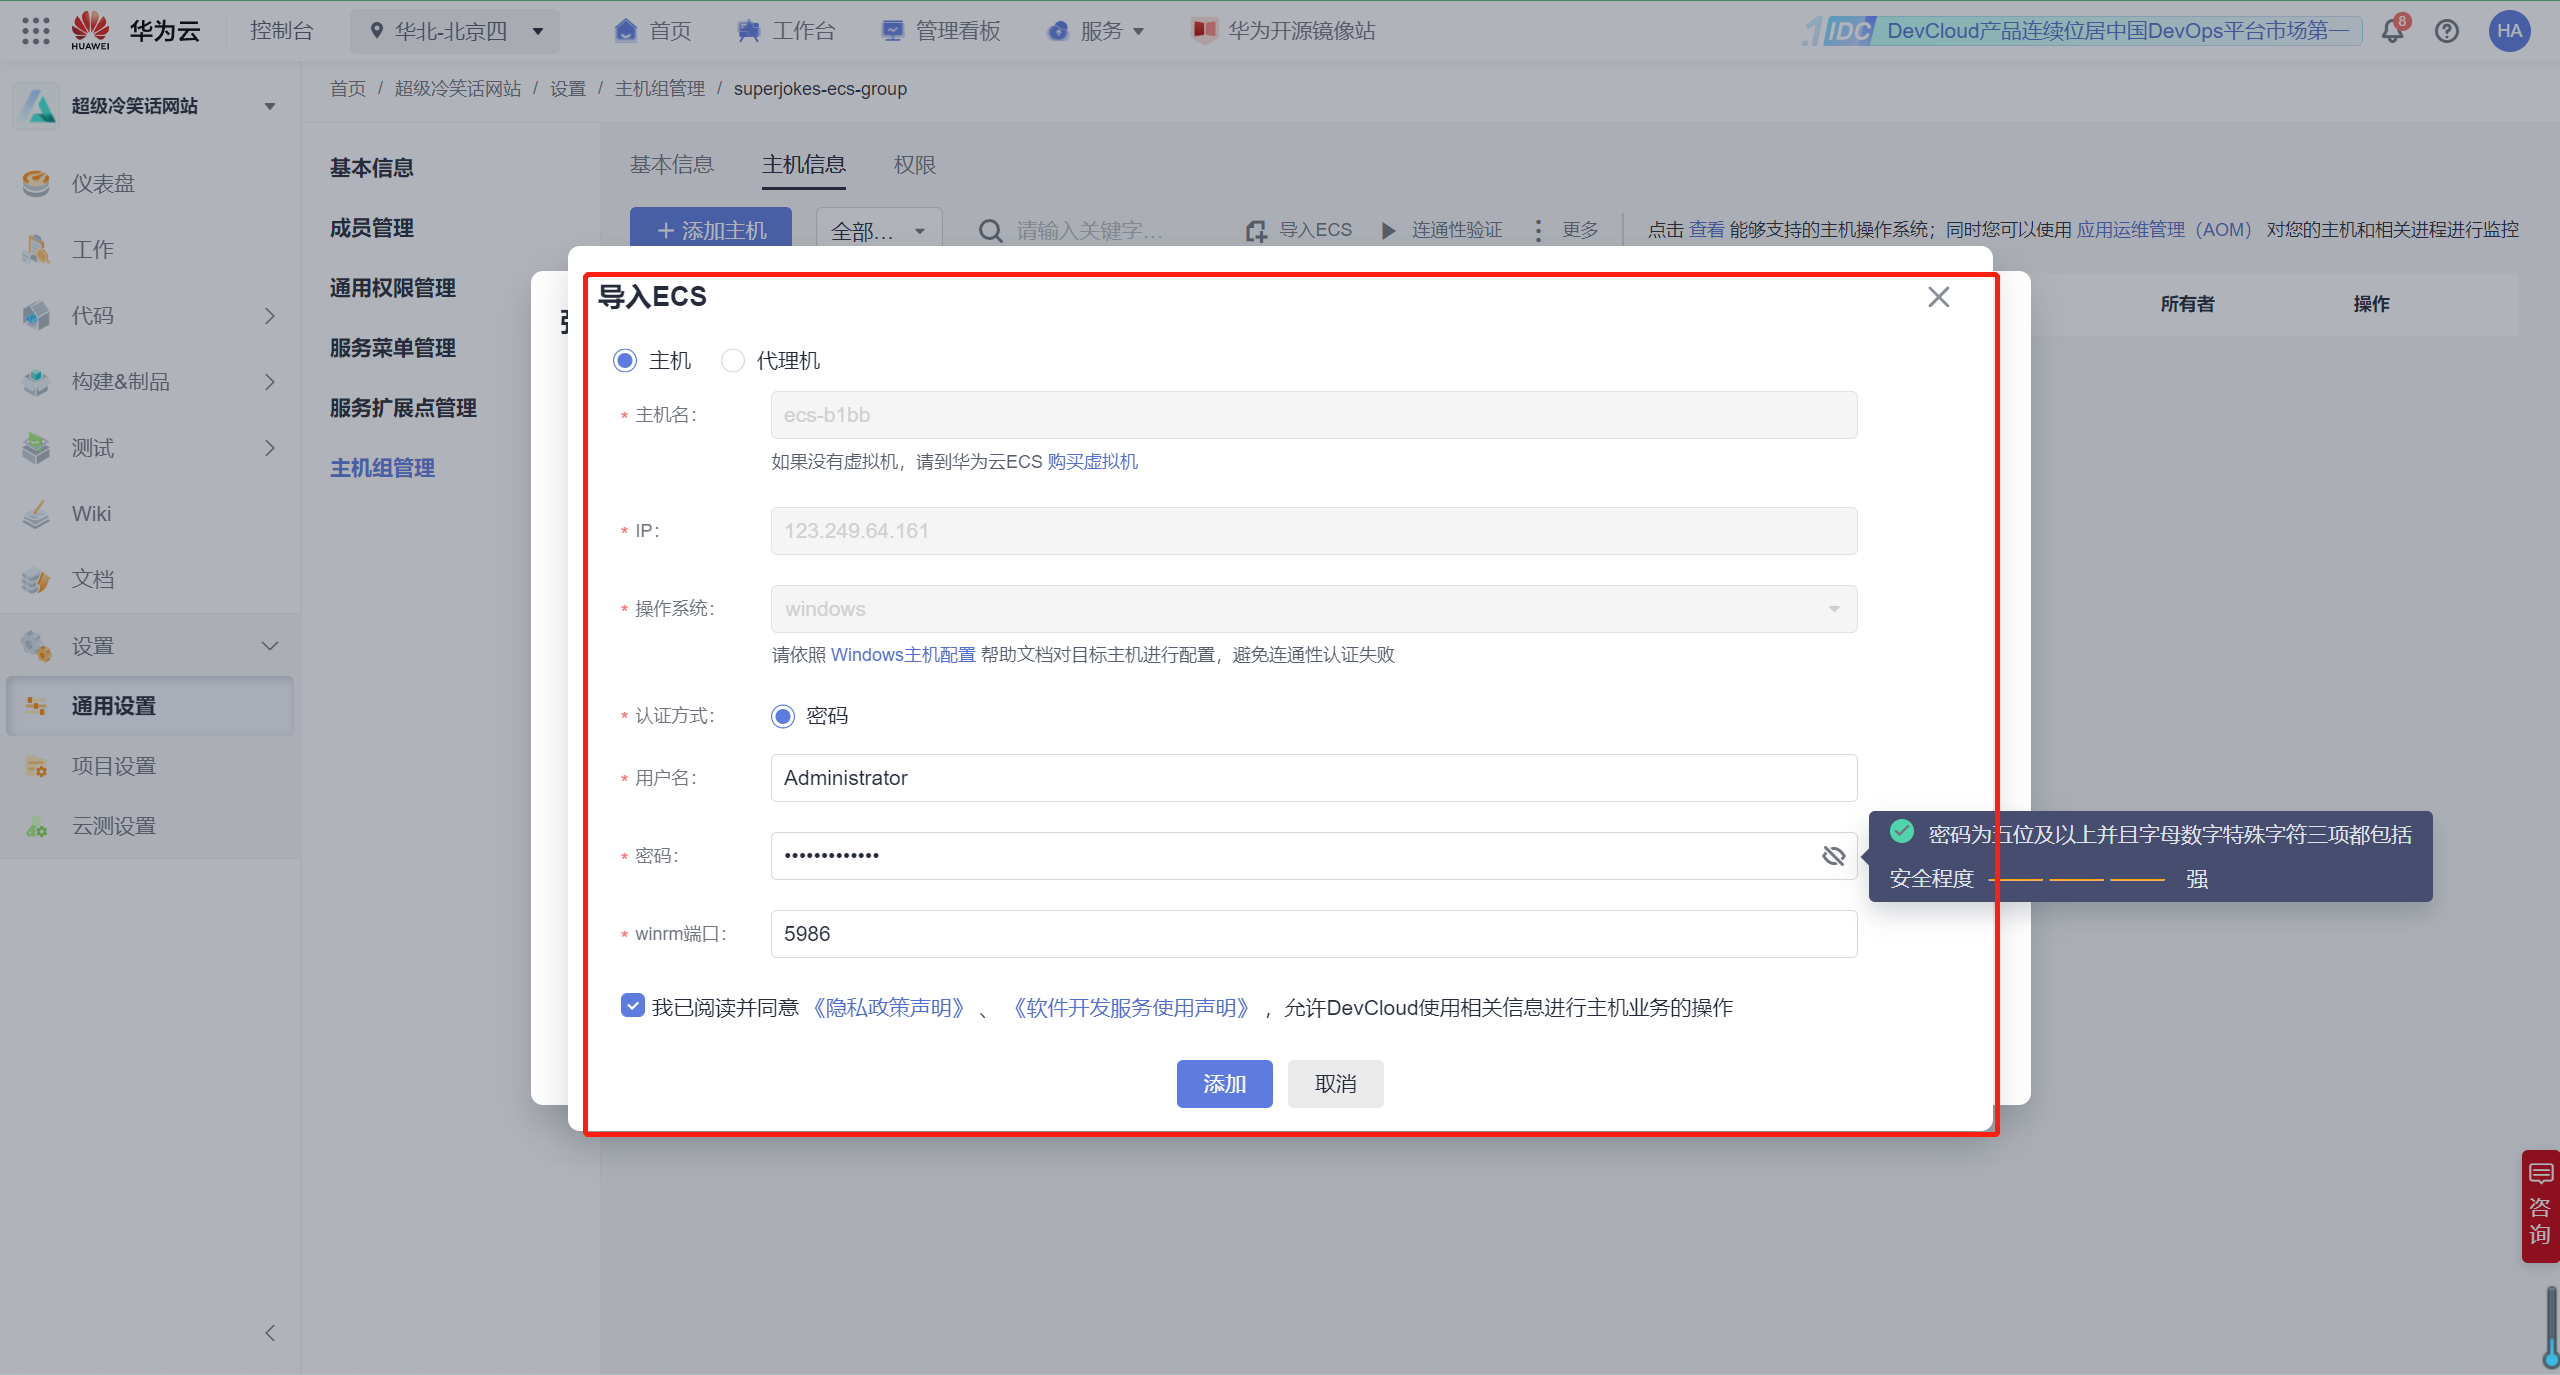2560x1375 pixels.
Task: Open the 更多 three-dot menu
Action: 1538,231
